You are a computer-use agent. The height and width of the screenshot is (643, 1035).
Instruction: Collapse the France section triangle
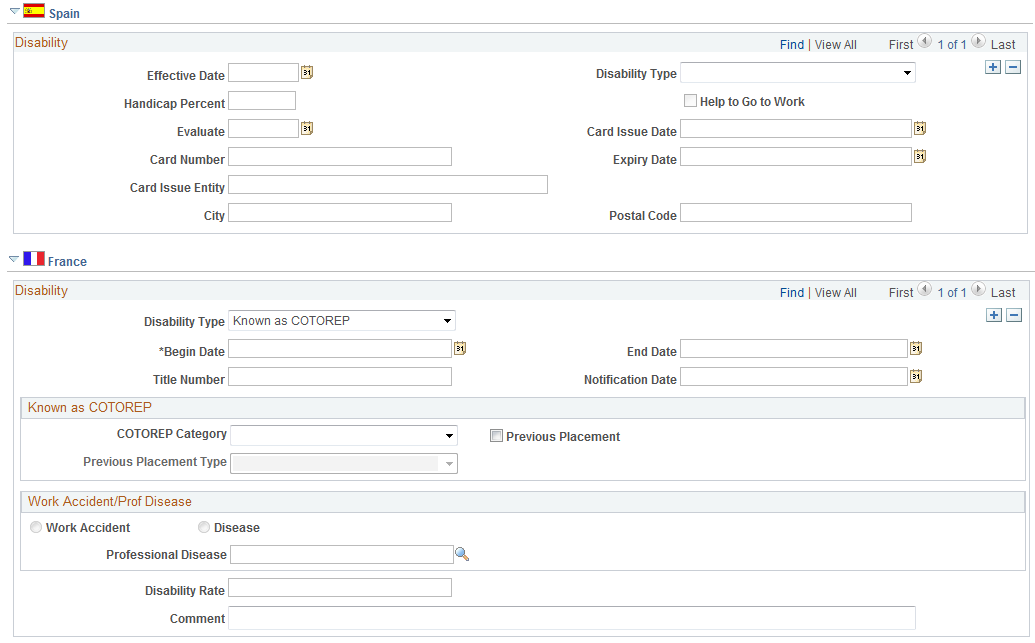click(14, 259)
